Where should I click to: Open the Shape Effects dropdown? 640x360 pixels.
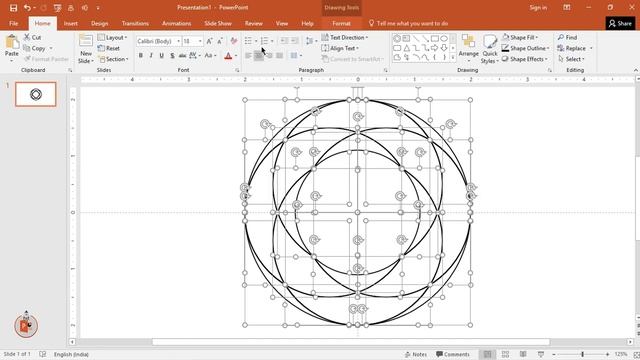(x=524, y=59)
